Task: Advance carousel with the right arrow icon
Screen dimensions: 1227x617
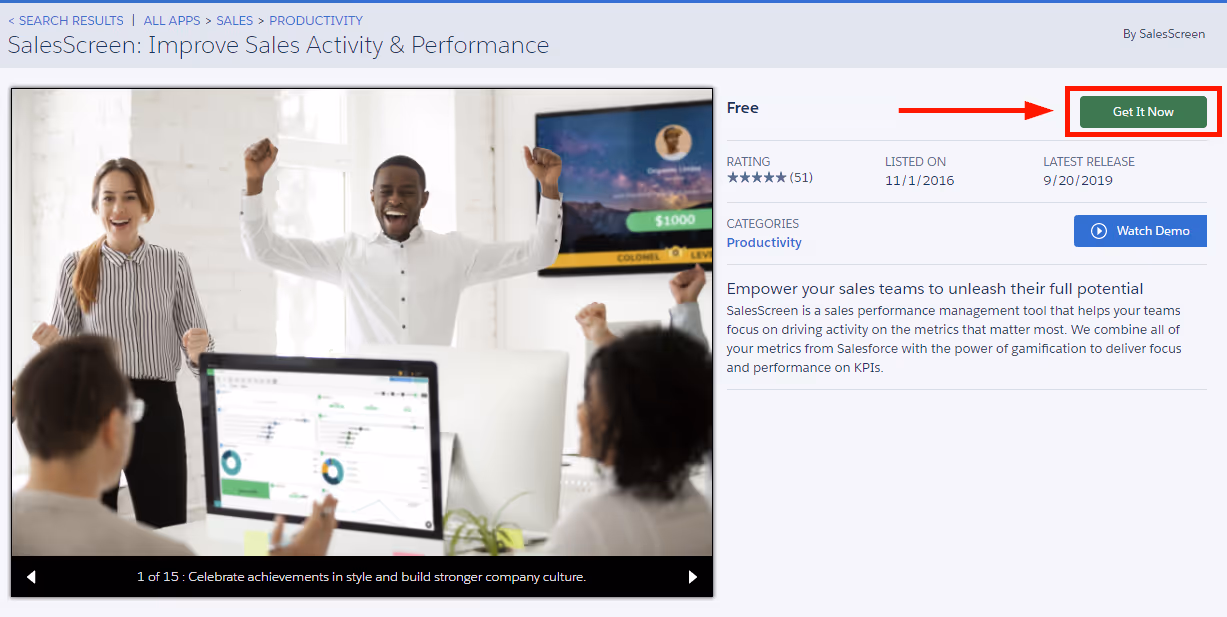Action: click(692, 576)
